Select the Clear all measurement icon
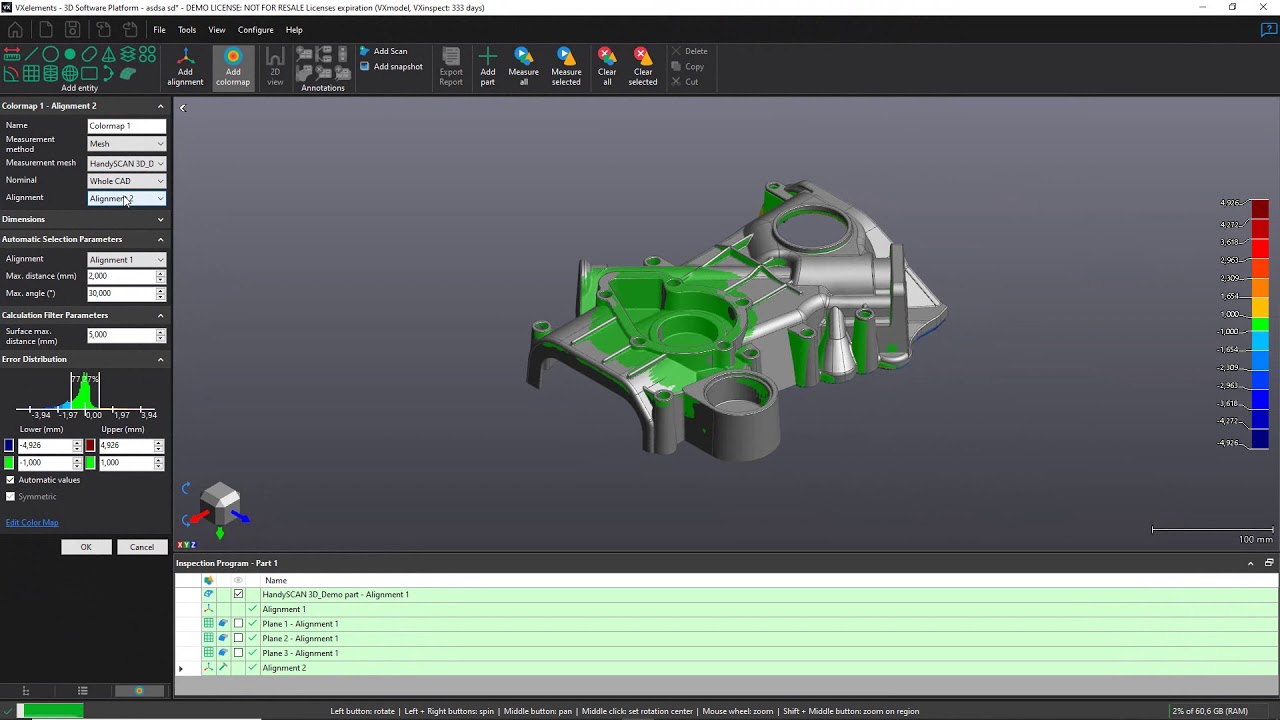1280x720 pixels. (x=606, y=65)
